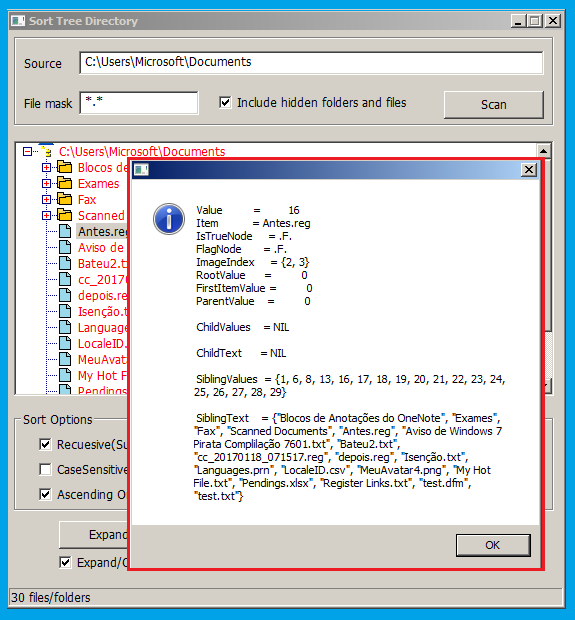Click the Scanned Documents folder icon
The width and height of the screenshot is (575, 620).
point(64,215)
